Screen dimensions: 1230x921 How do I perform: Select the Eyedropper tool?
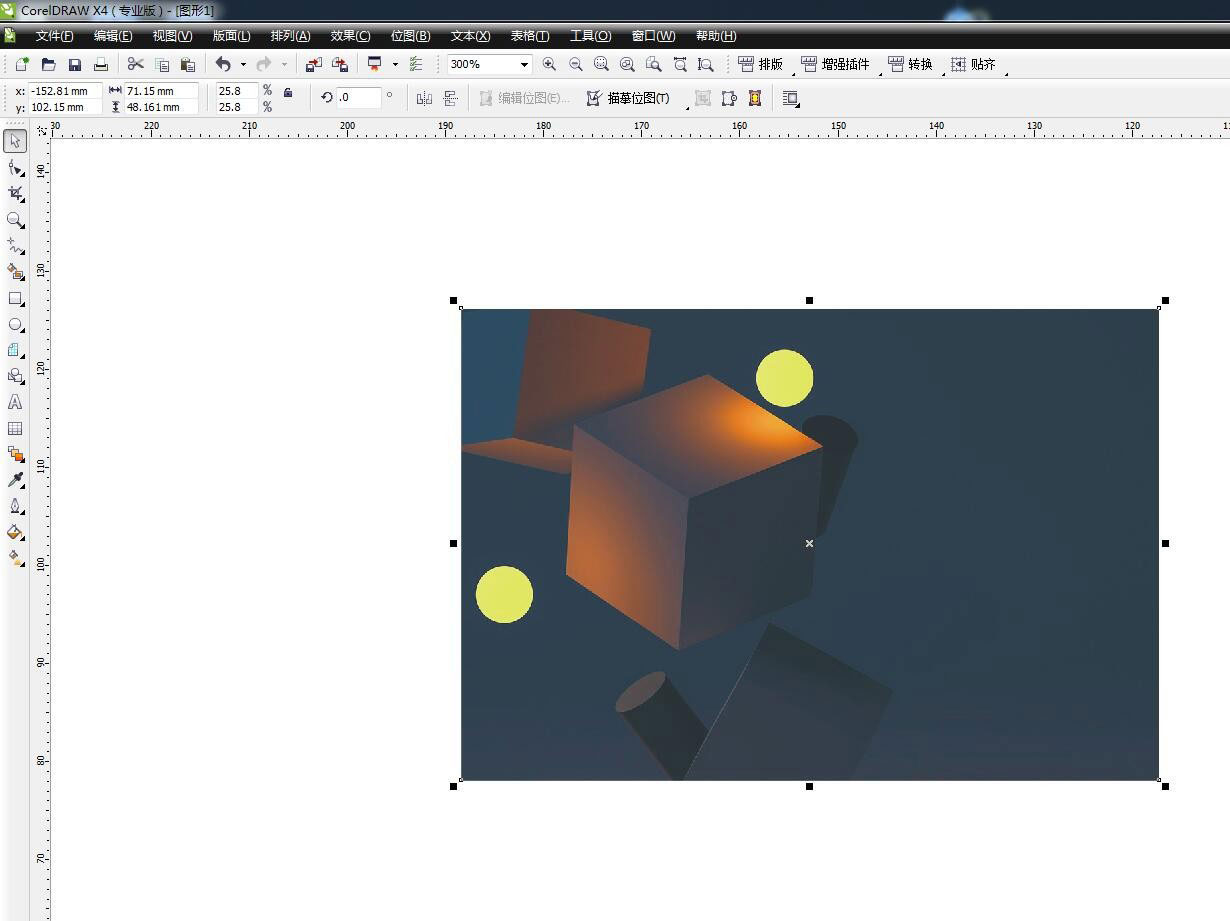pos(15,480)
